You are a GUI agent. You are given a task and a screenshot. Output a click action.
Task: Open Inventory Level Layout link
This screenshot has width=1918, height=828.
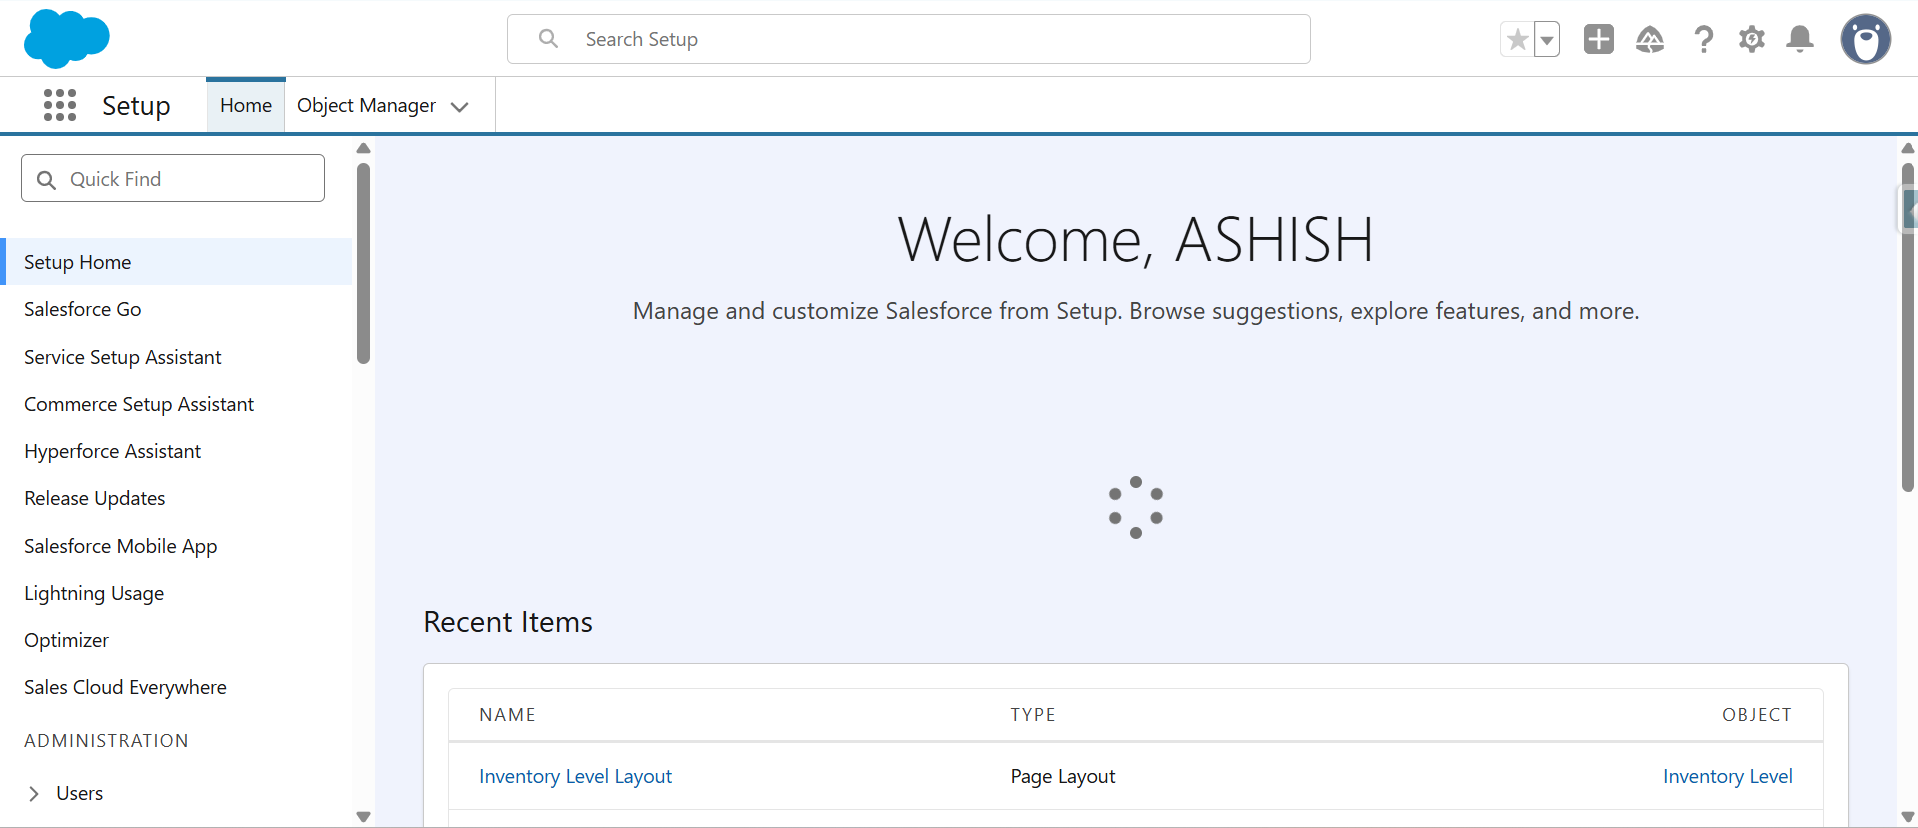[575, 776]
